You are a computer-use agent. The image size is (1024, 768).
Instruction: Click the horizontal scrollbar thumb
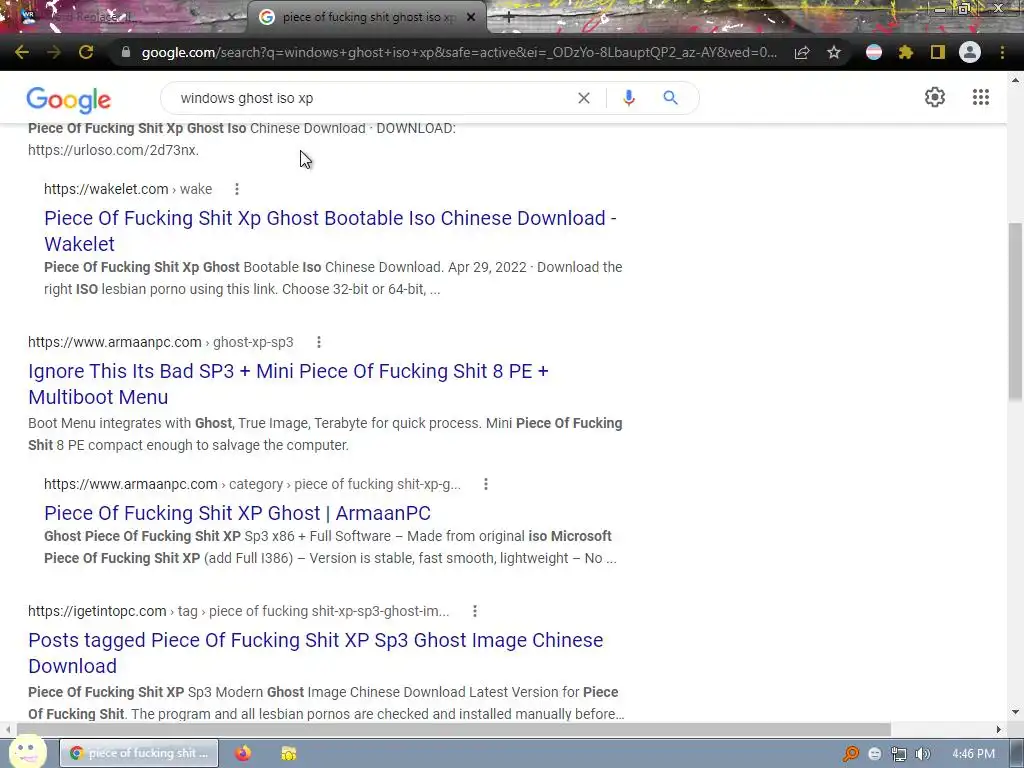(x=453, y=729)
